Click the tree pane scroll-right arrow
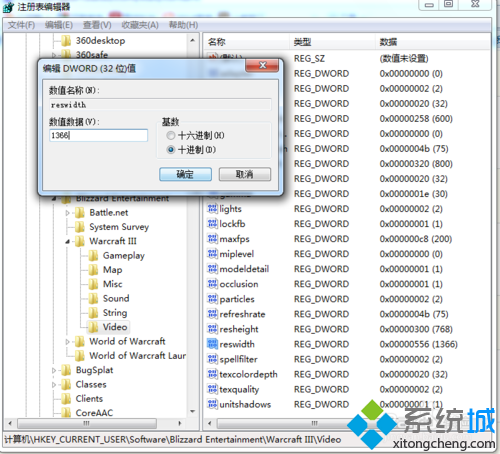The image size is (500, 454). 180,423
